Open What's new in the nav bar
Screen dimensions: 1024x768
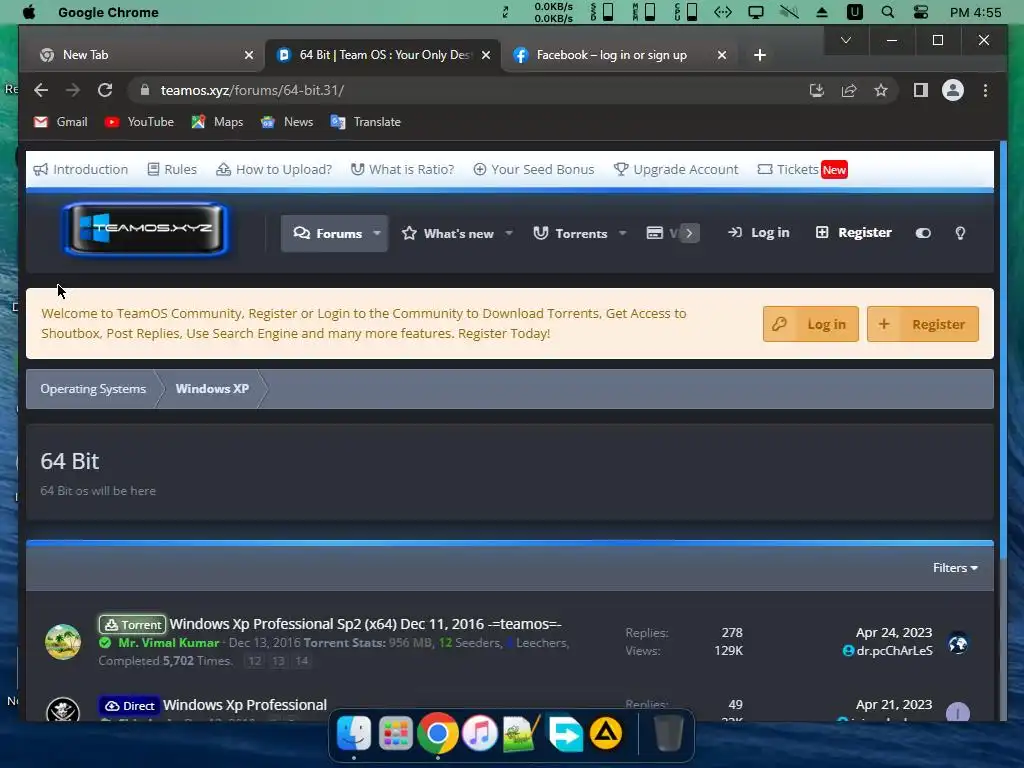[x=448, y=233]
